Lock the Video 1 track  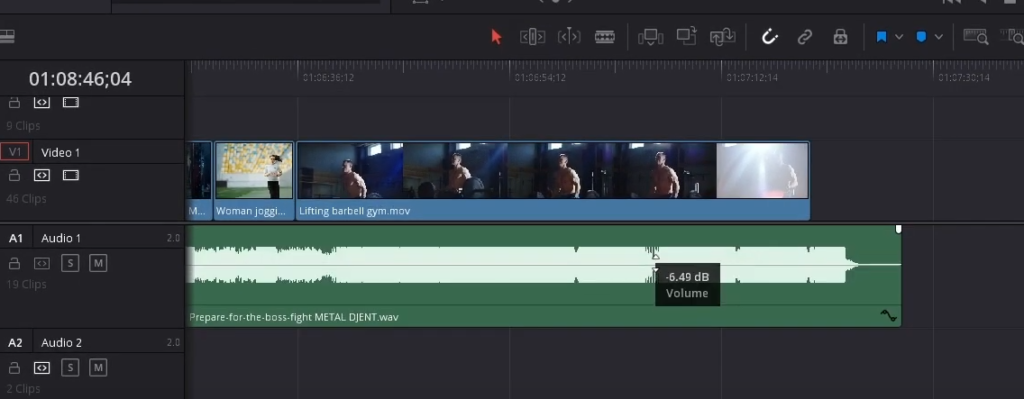14,175
